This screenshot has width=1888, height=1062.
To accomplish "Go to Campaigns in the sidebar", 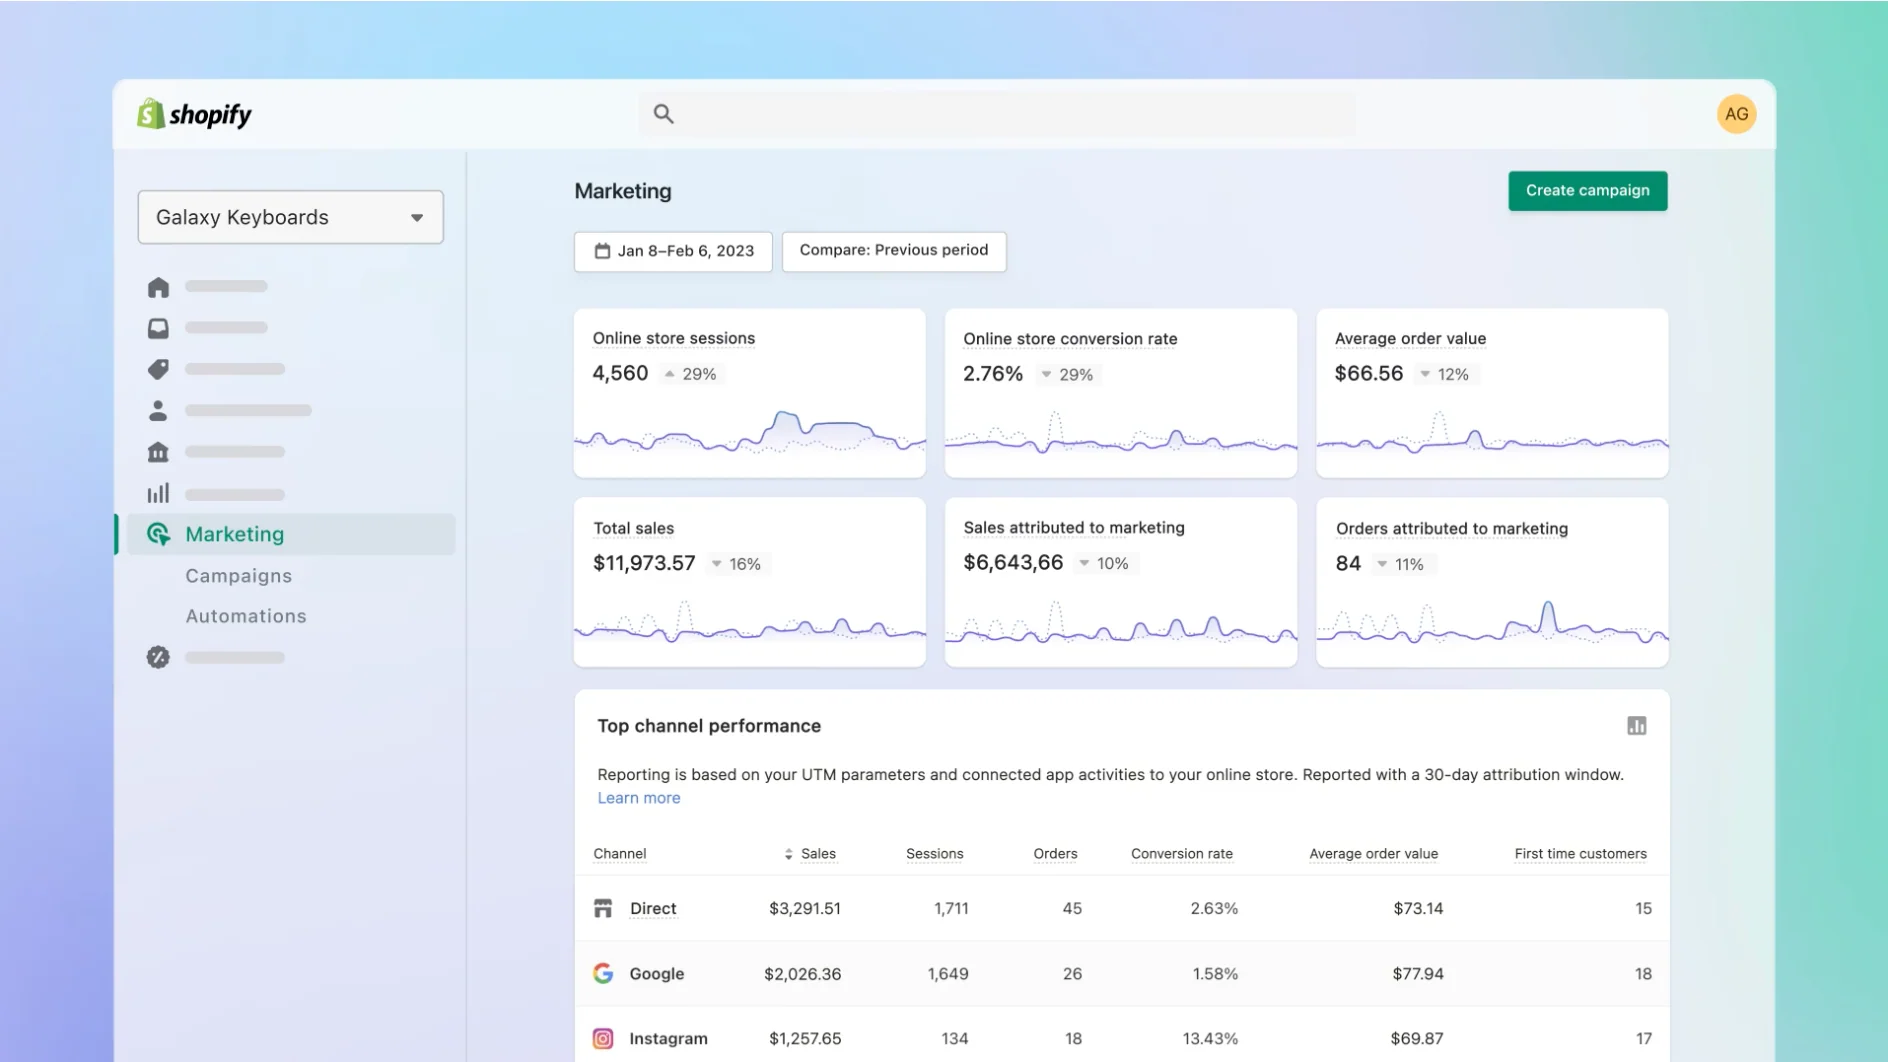I will [x=238, y=575].
